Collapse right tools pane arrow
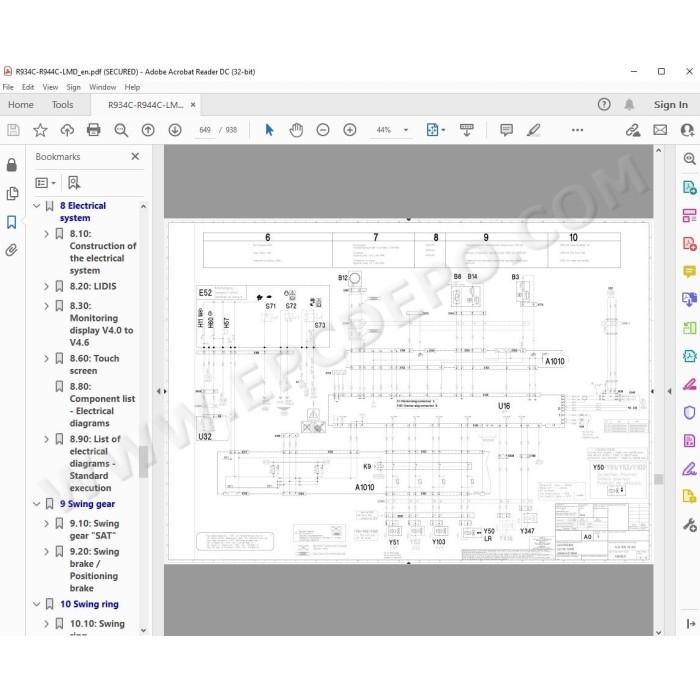This screenshot has height=700, width=700. [x=669, y=391]
